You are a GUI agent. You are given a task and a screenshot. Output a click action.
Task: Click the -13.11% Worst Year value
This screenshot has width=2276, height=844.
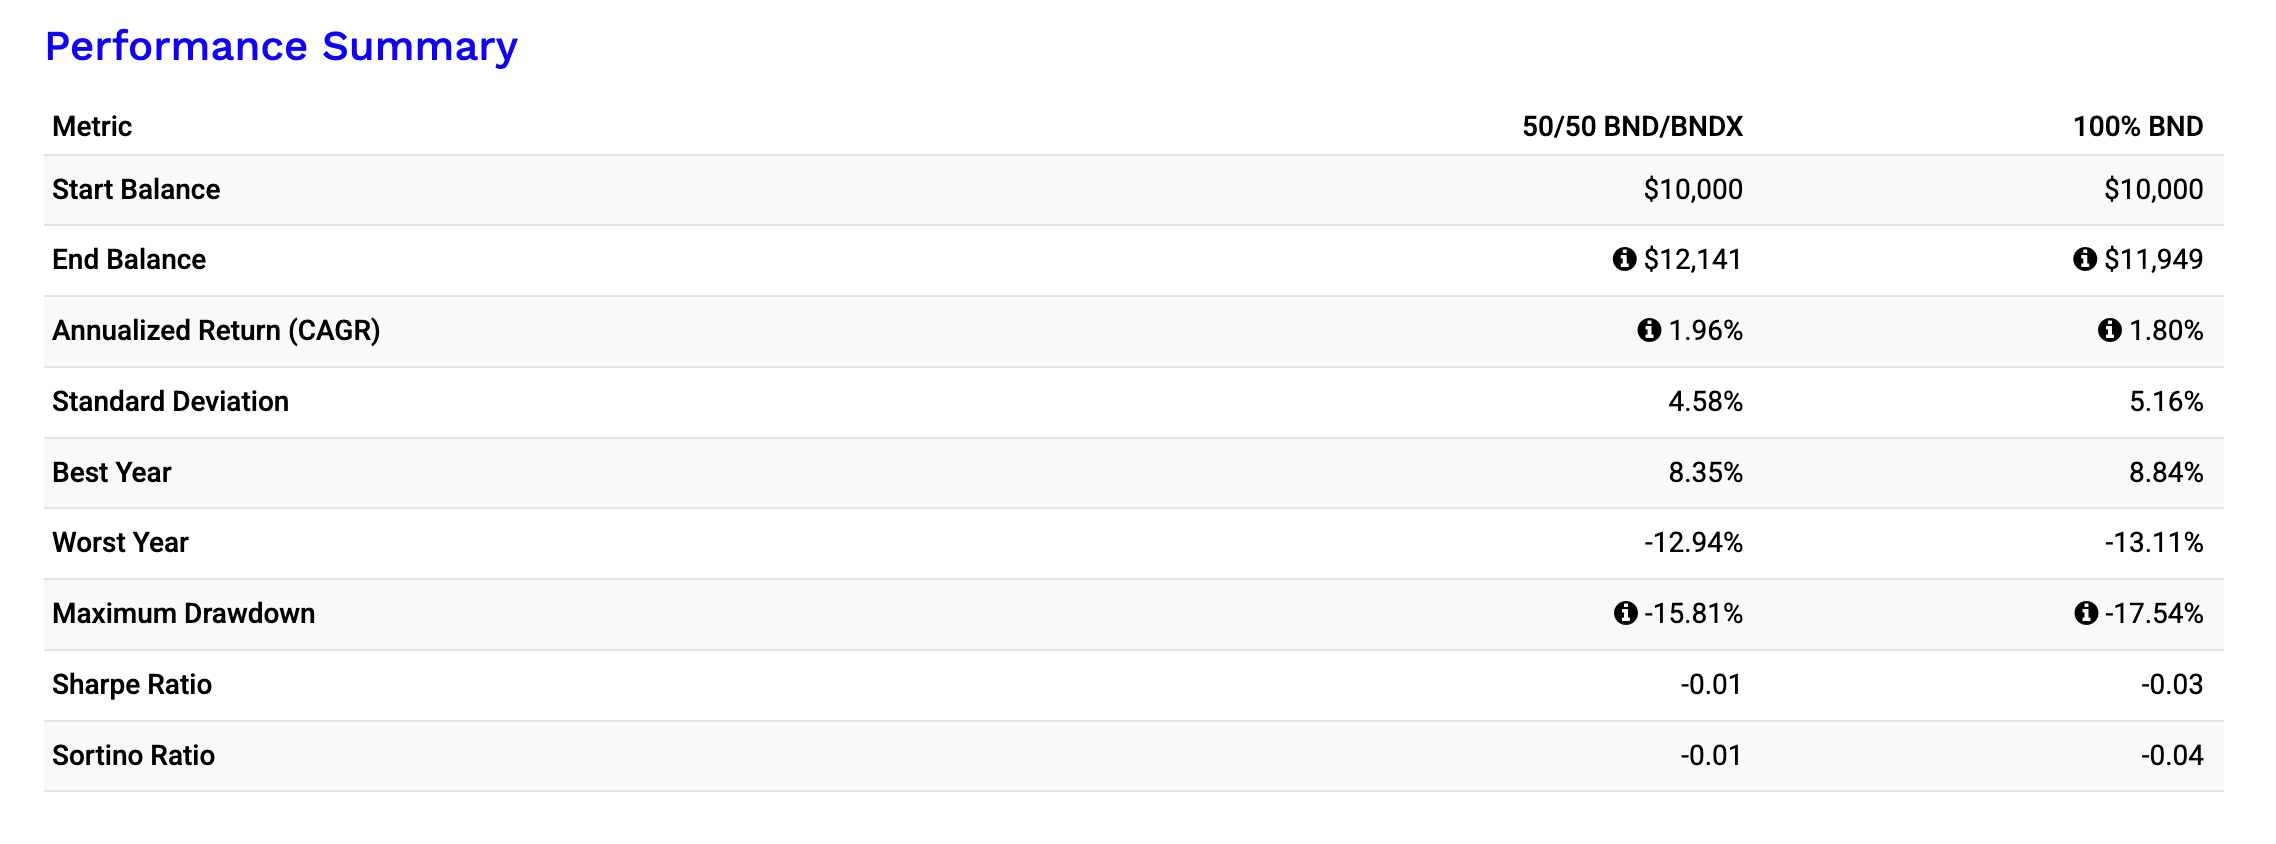pos(2153,543)
